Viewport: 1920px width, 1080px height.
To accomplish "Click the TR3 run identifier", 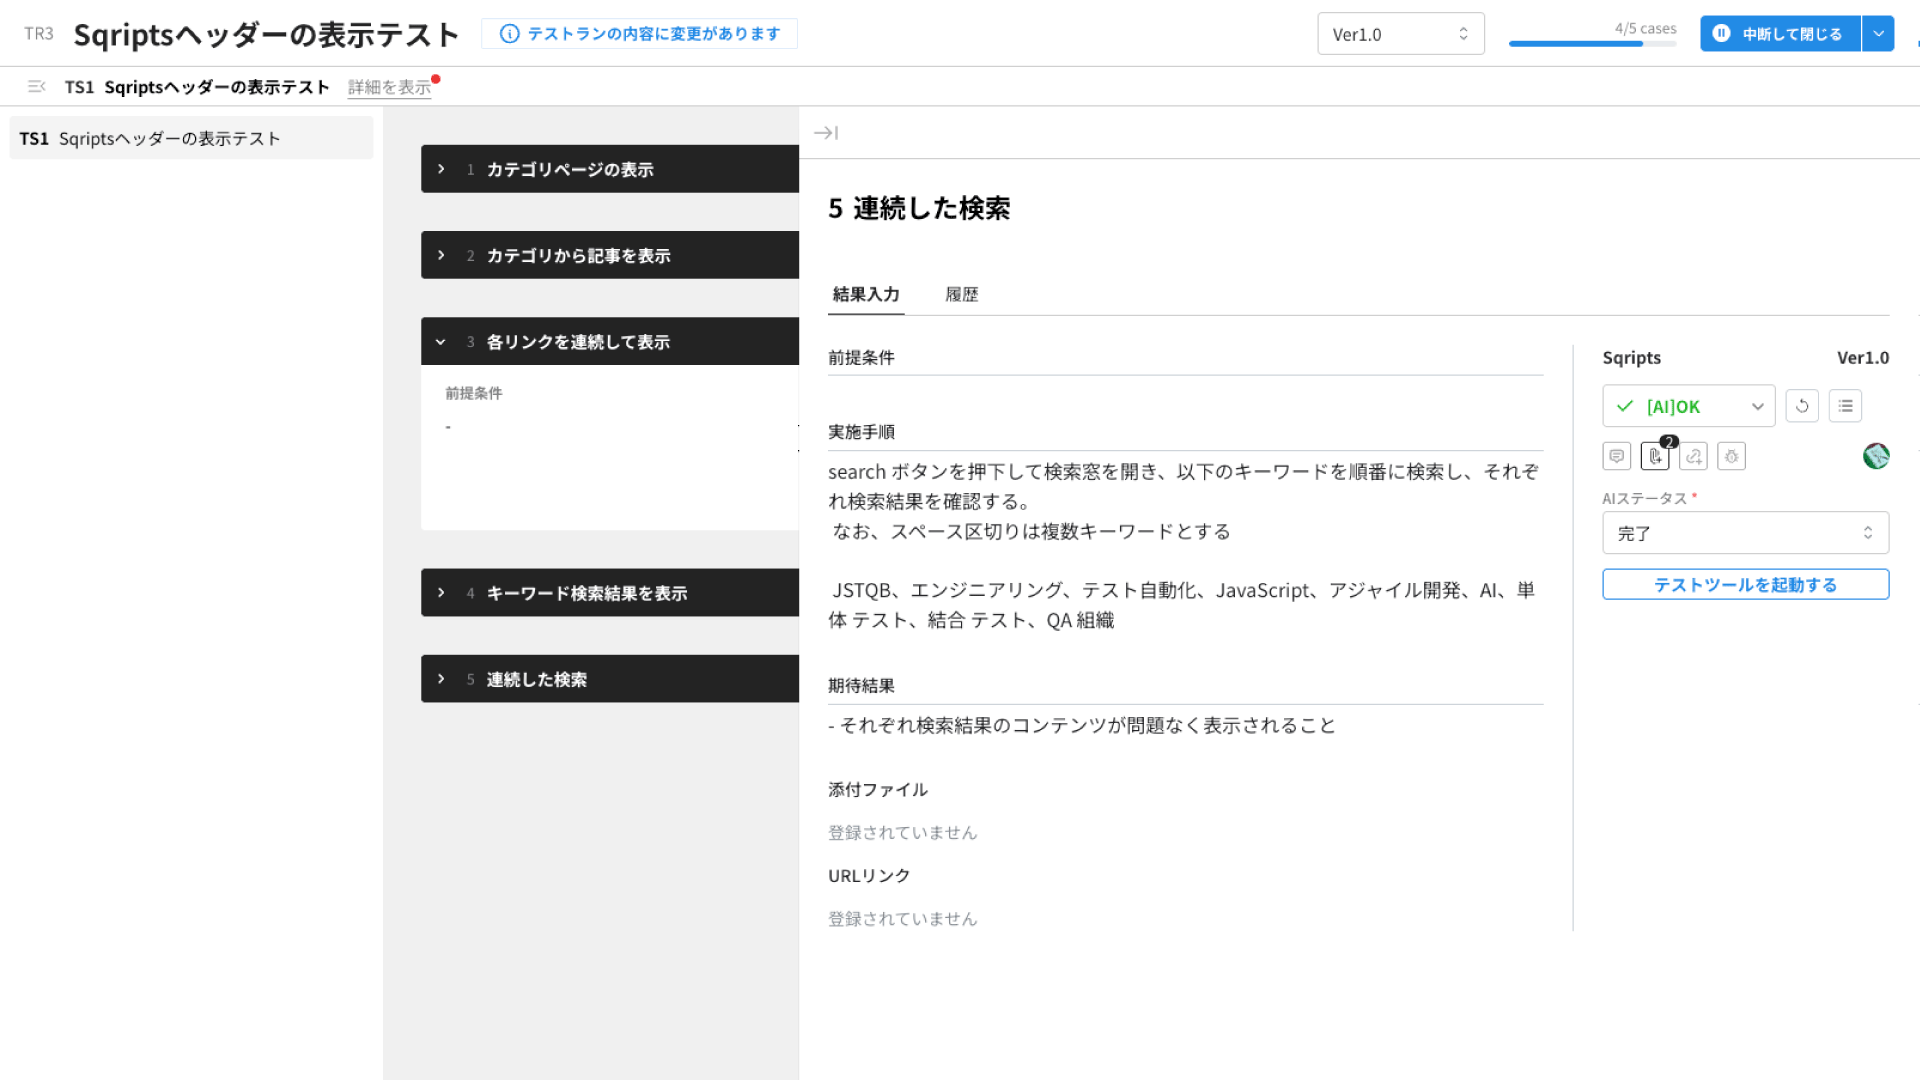I will click(38, 34).
